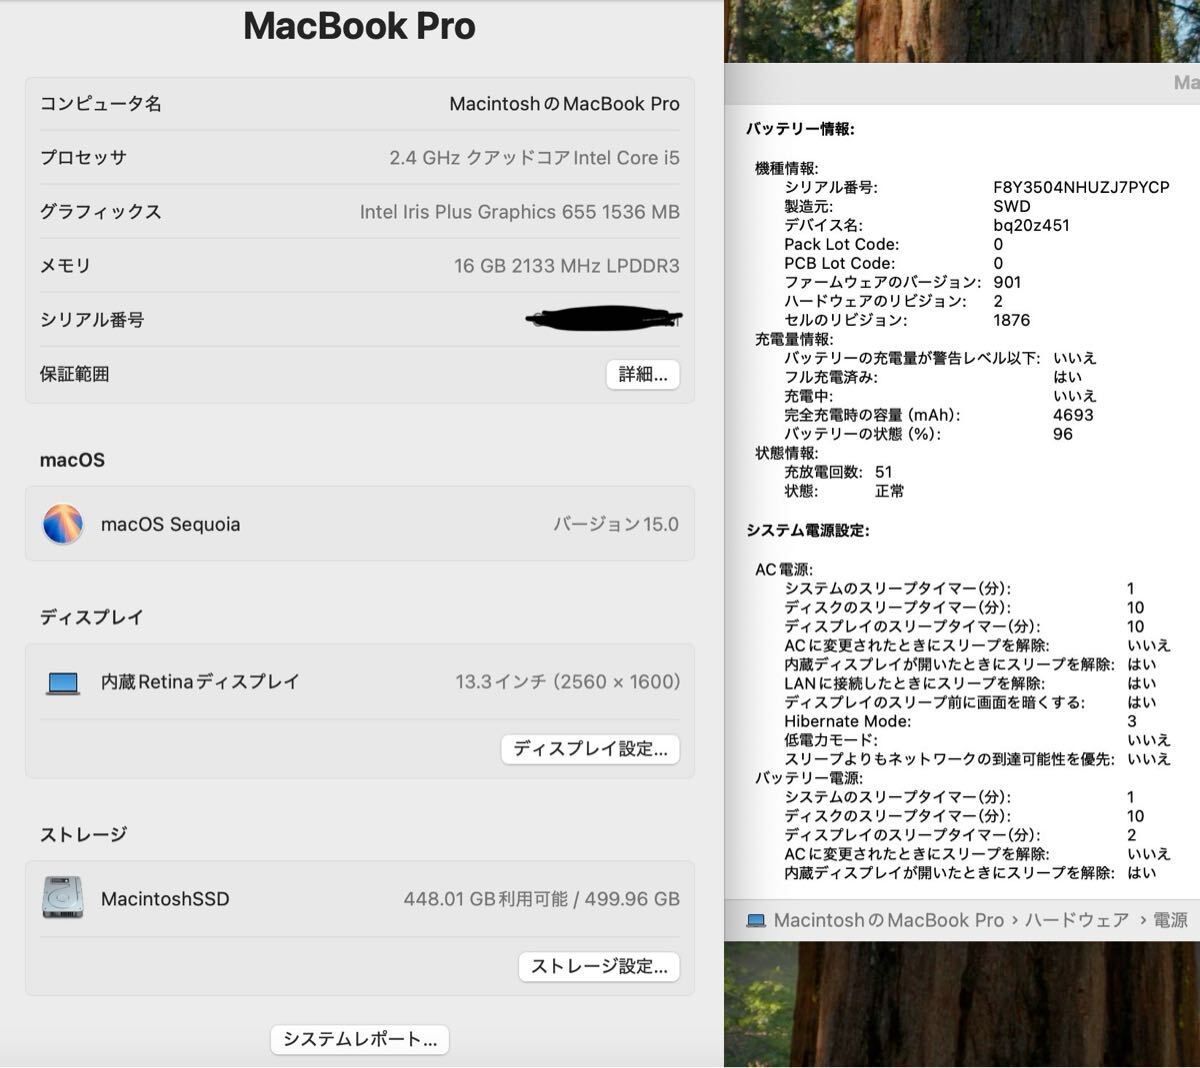This screenshot has width=1200, height=1068.
Task: Click the 2.4 GHz Intel Core i5 processor text
Action: pyautogui.click(x=534, y=158)
